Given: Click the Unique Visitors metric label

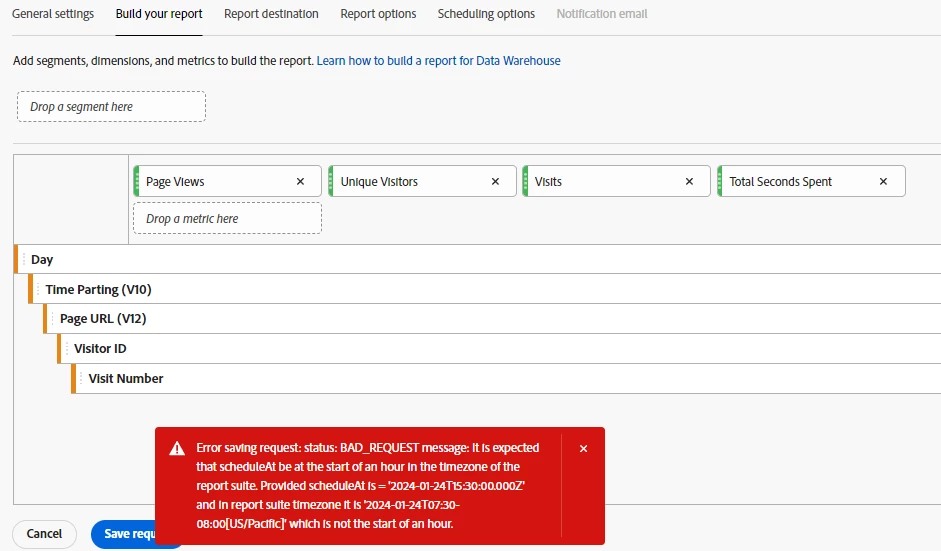Looking at the screenshot, I should click(379, 182).
